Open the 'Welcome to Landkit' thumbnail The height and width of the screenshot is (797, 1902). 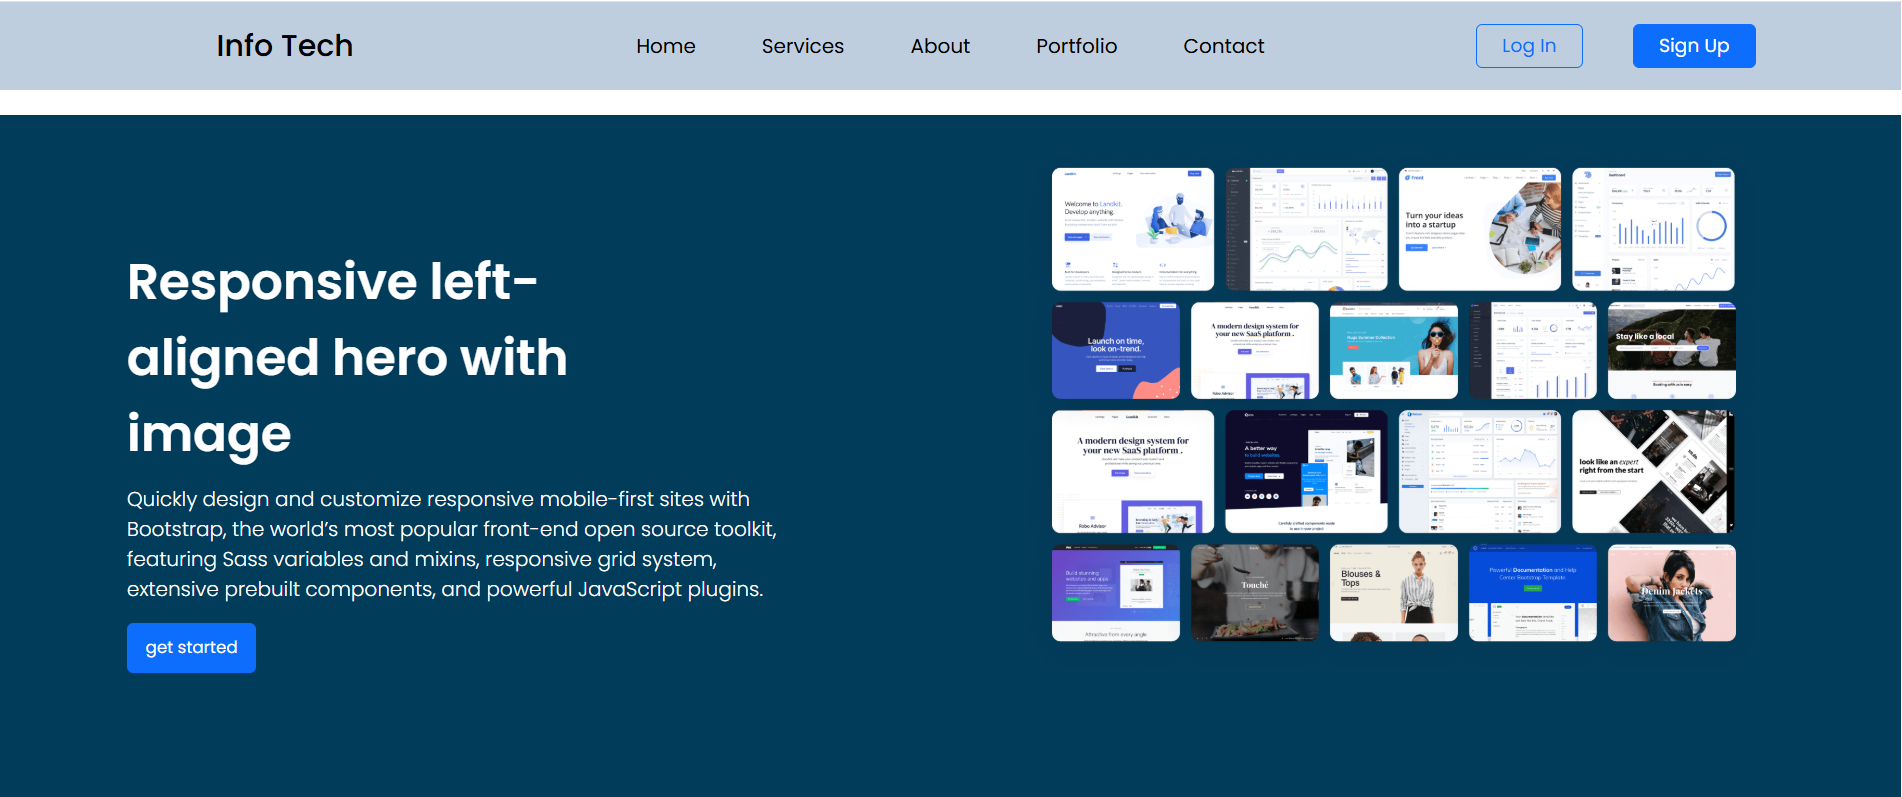coord(1132,229)
